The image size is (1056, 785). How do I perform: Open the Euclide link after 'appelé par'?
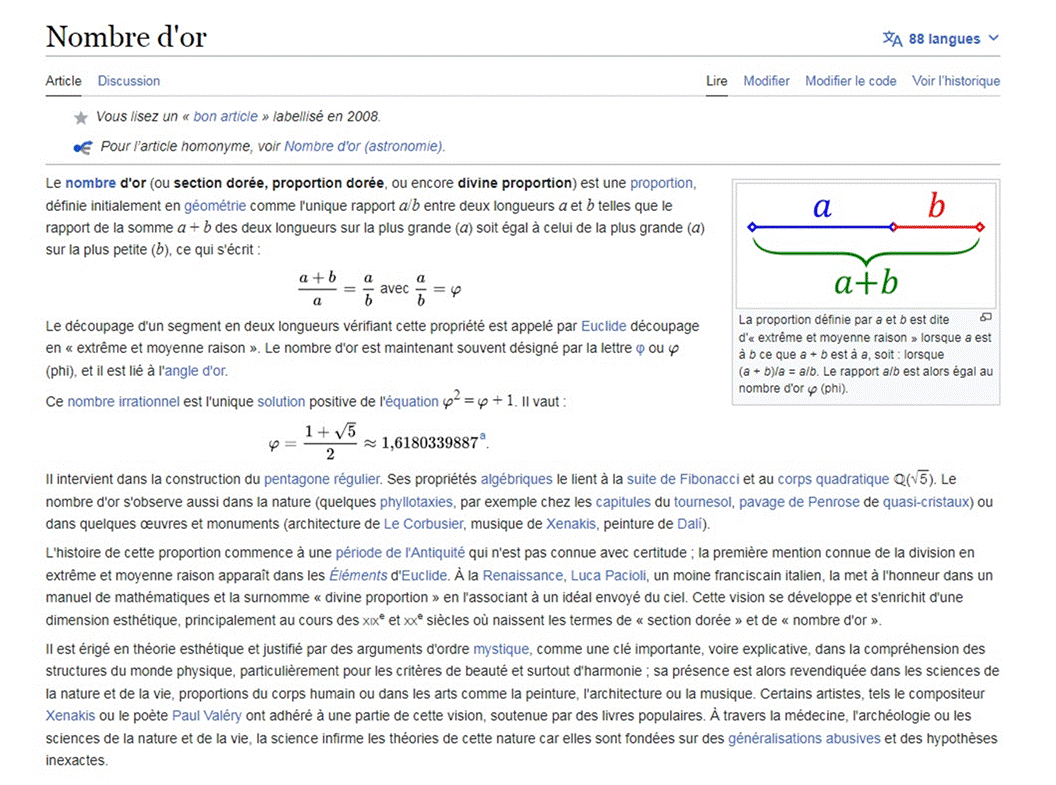coord(603,326)
